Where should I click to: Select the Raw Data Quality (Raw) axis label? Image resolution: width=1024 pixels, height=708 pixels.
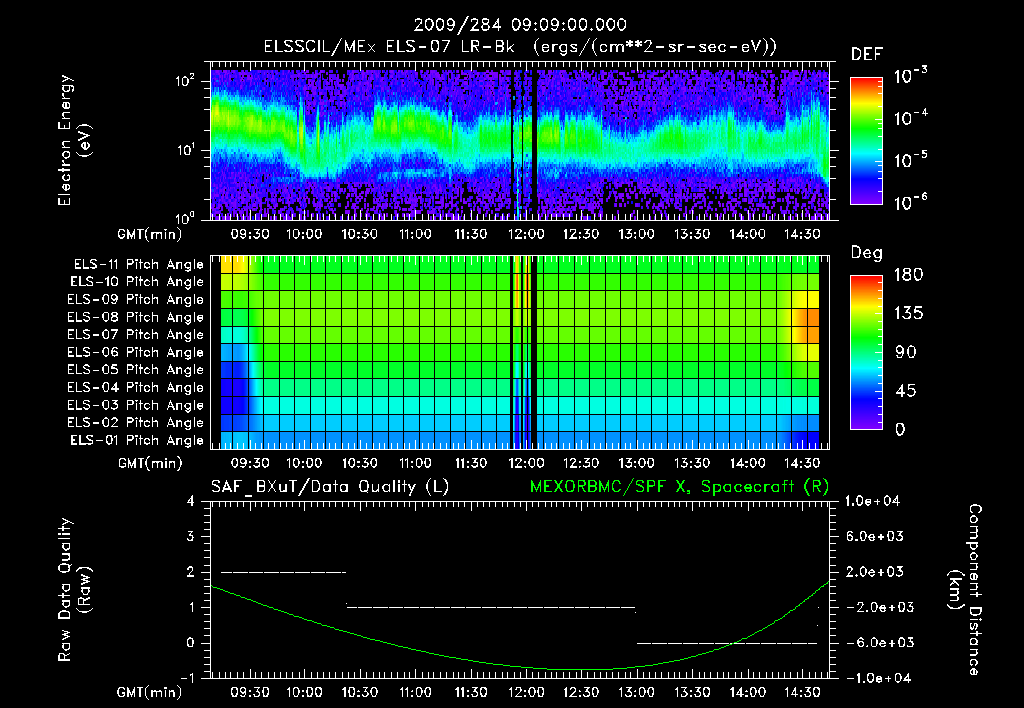coord(74,590)
